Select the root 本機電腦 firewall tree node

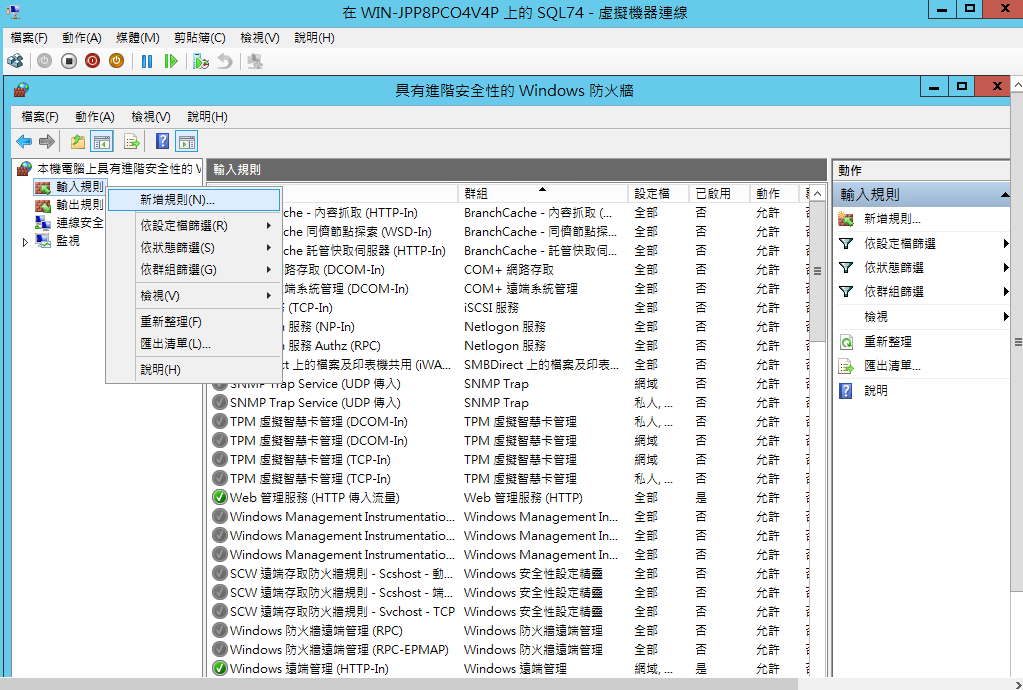[x=119, y=169]
